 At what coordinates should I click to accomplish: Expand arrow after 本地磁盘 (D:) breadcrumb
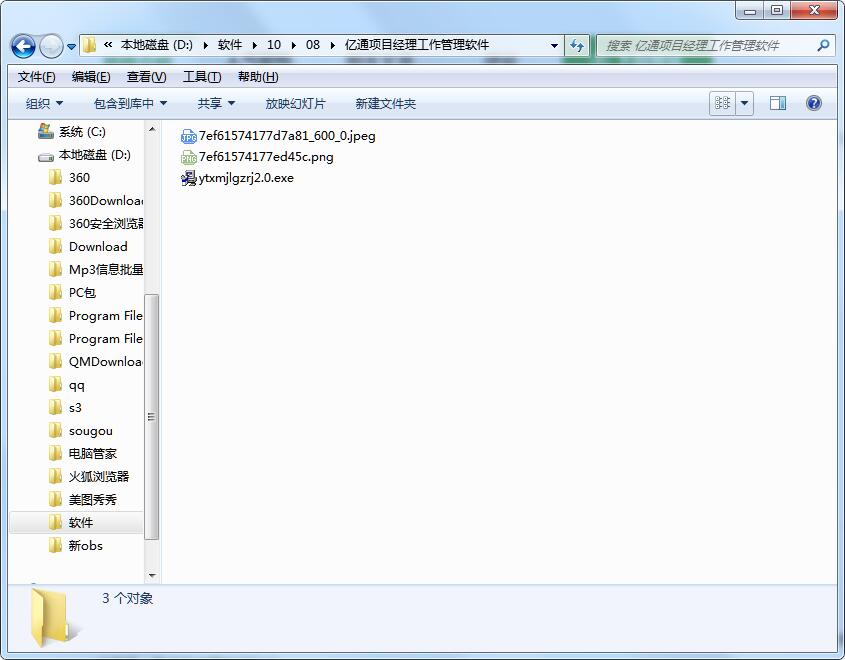click(205, 45)
